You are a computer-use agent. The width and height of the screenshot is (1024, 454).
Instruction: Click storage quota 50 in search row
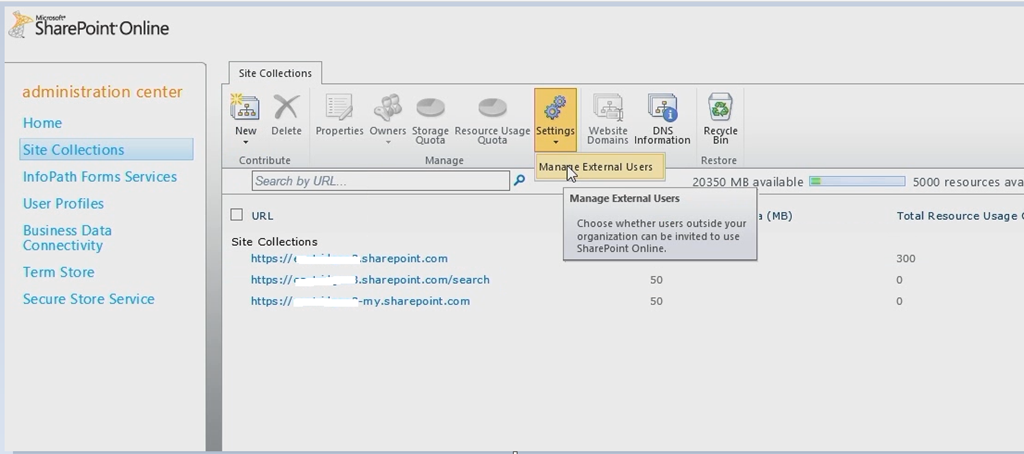pyautogui.click(x=656, y=280)
